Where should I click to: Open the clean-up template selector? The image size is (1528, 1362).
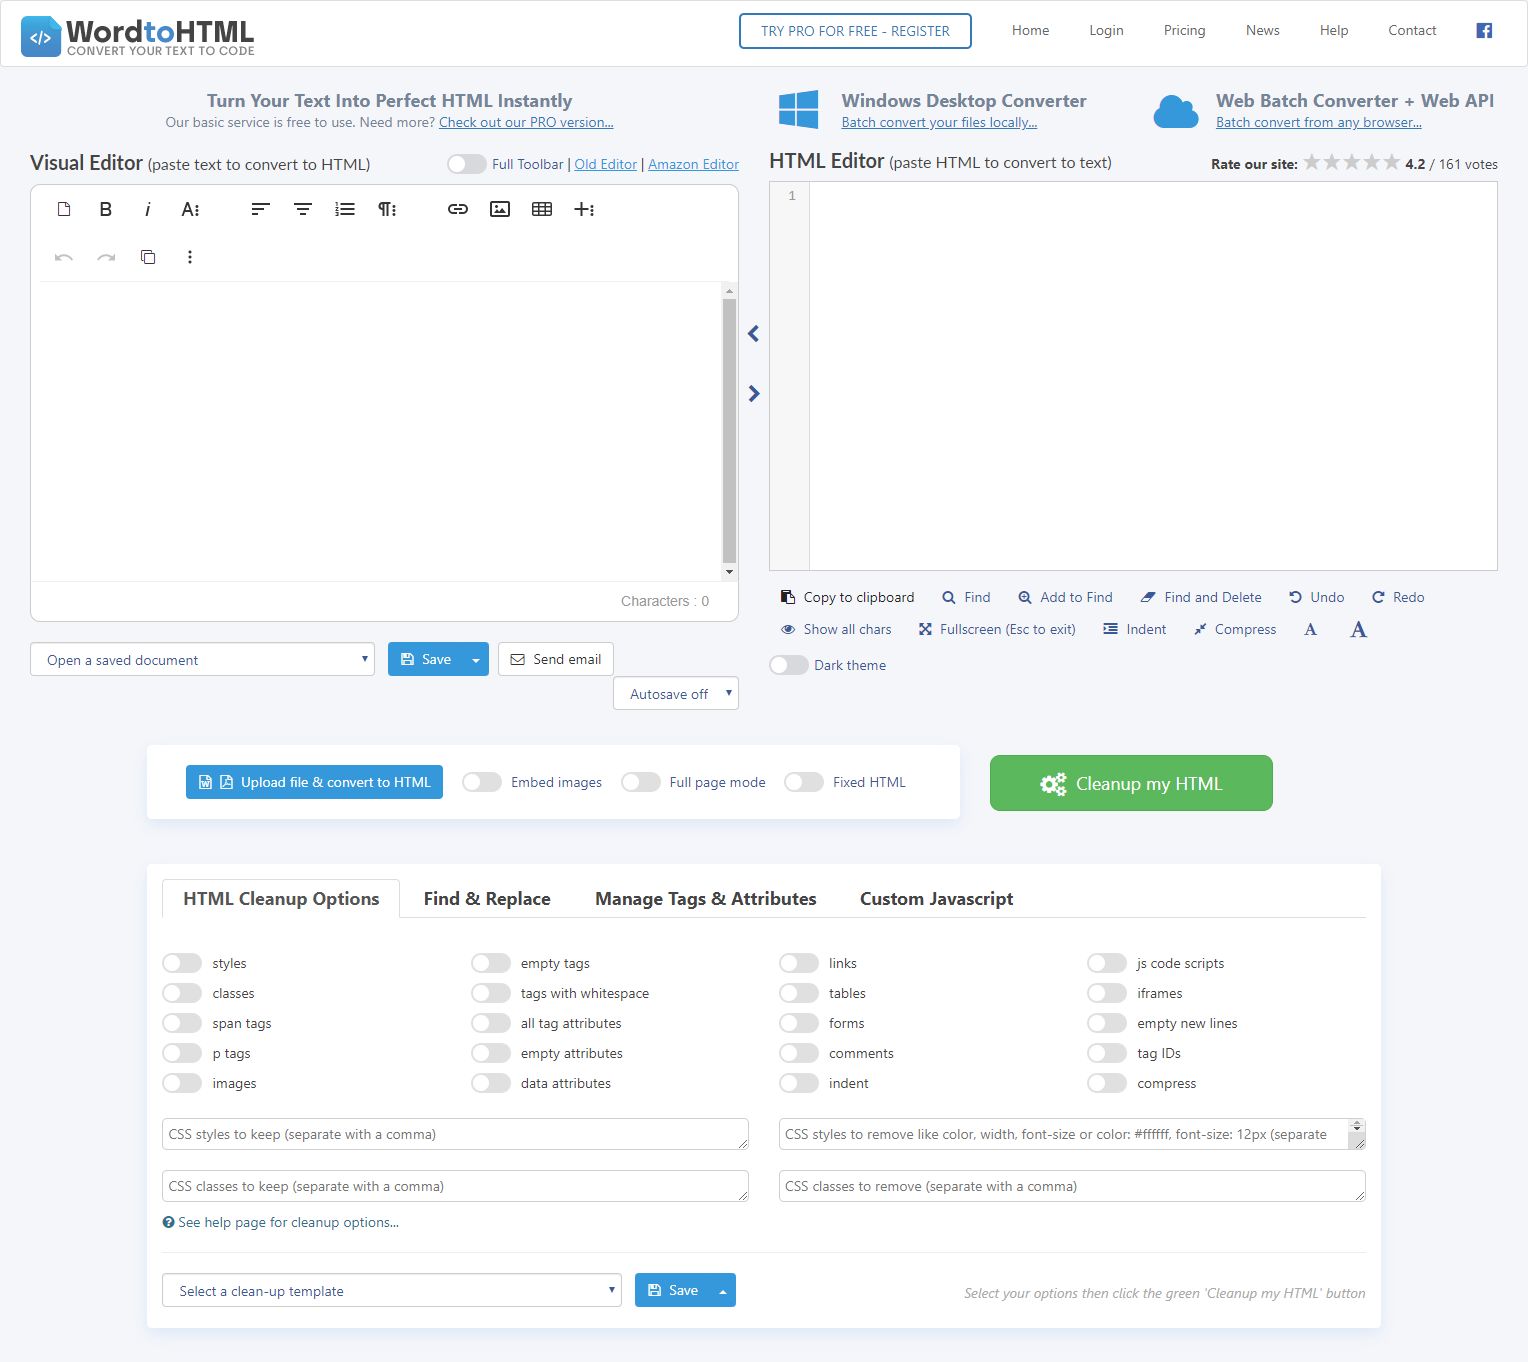point(392,1290)
